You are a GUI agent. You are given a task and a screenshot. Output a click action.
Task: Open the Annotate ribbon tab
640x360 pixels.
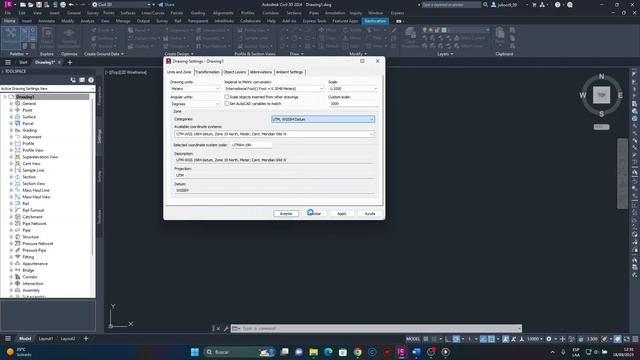click(46, 21)
